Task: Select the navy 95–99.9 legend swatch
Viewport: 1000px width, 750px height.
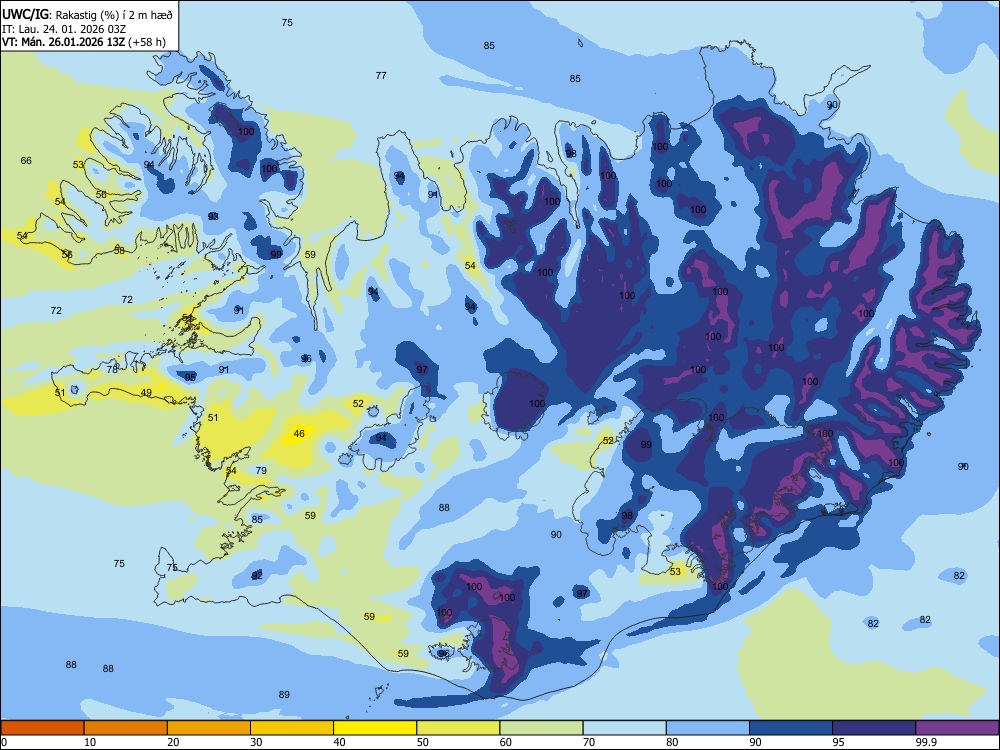Action: (x=874, y=728)
